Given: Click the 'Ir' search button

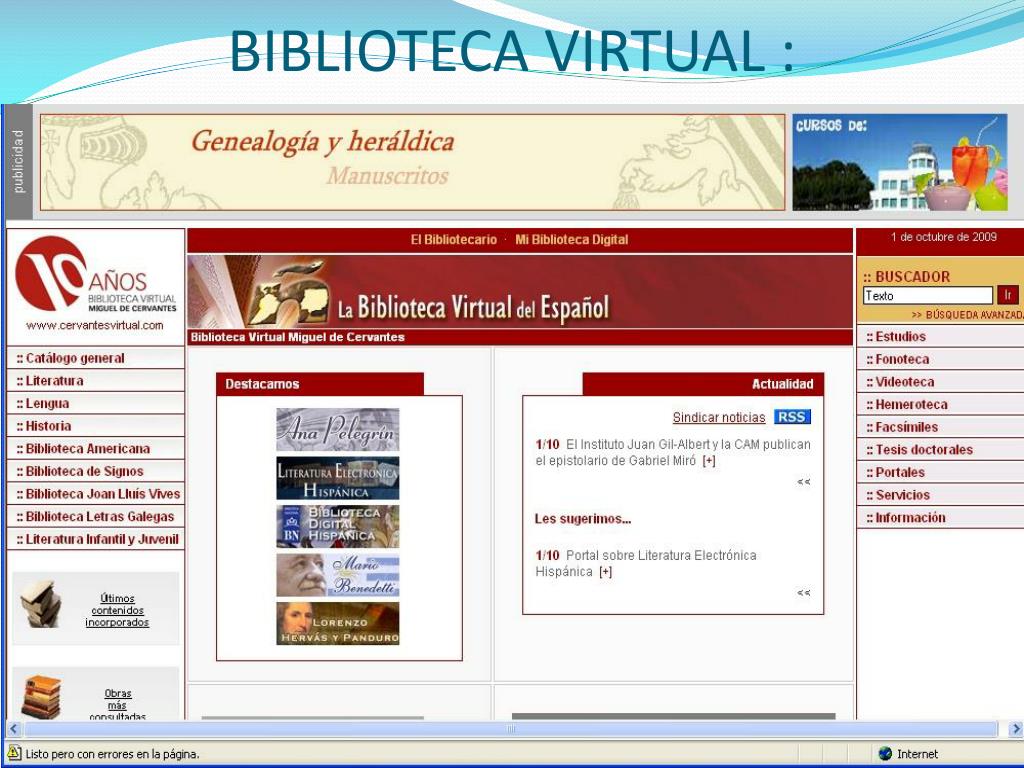Looking at the screenshot, I should (x=1008, y=295).
